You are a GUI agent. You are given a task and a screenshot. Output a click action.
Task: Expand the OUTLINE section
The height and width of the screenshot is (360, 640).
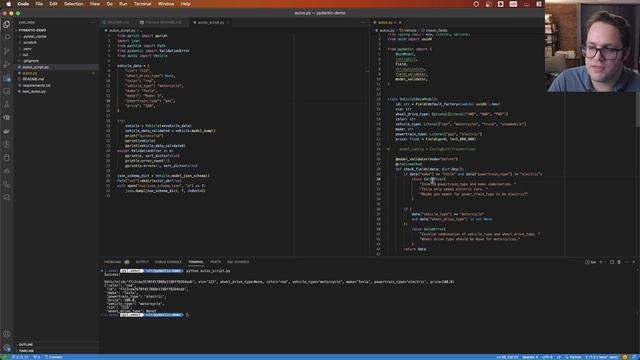[25, 344]
